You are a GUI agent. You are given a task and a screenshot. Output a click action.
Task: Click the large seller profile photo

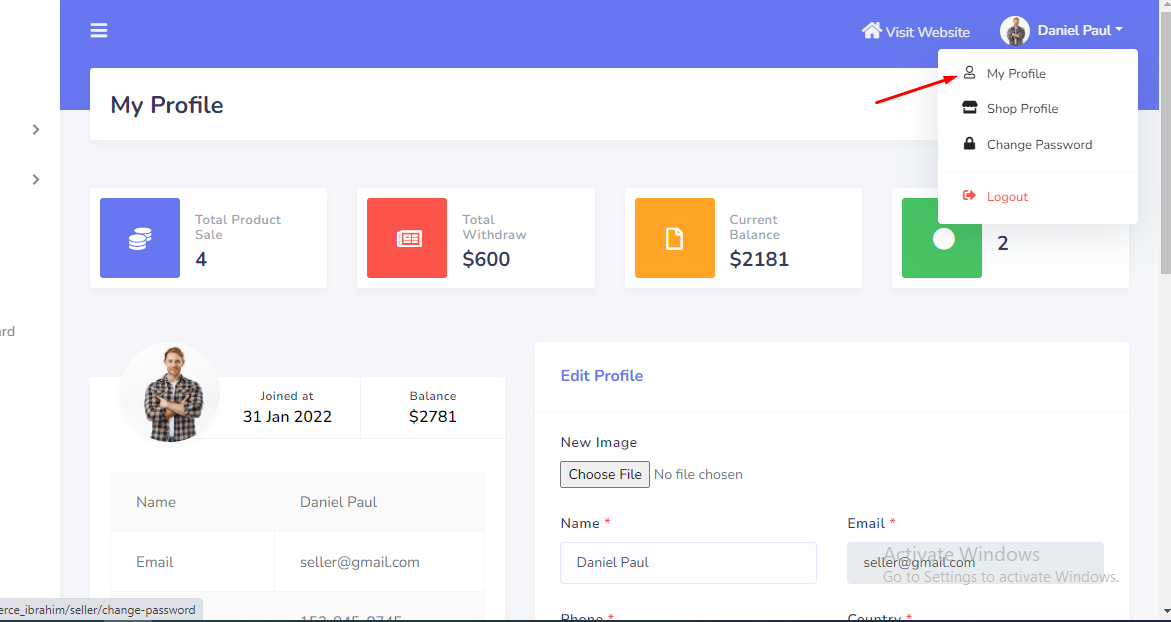click(x=172, y=393)
